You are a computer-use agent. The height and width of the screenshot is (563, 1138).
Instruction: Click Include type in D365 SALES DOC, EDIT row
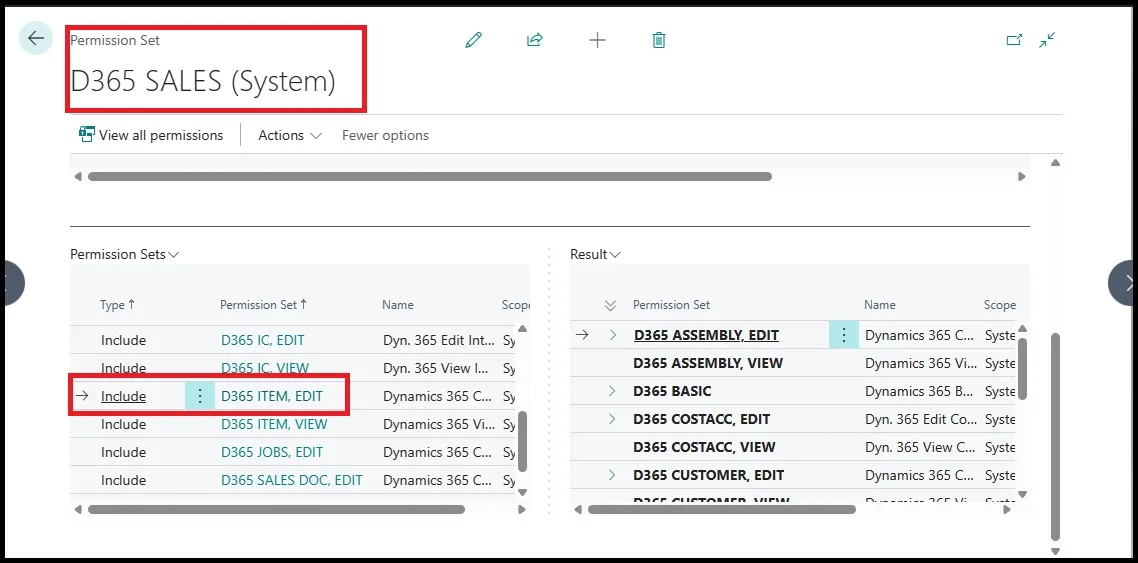pos(123,480)
